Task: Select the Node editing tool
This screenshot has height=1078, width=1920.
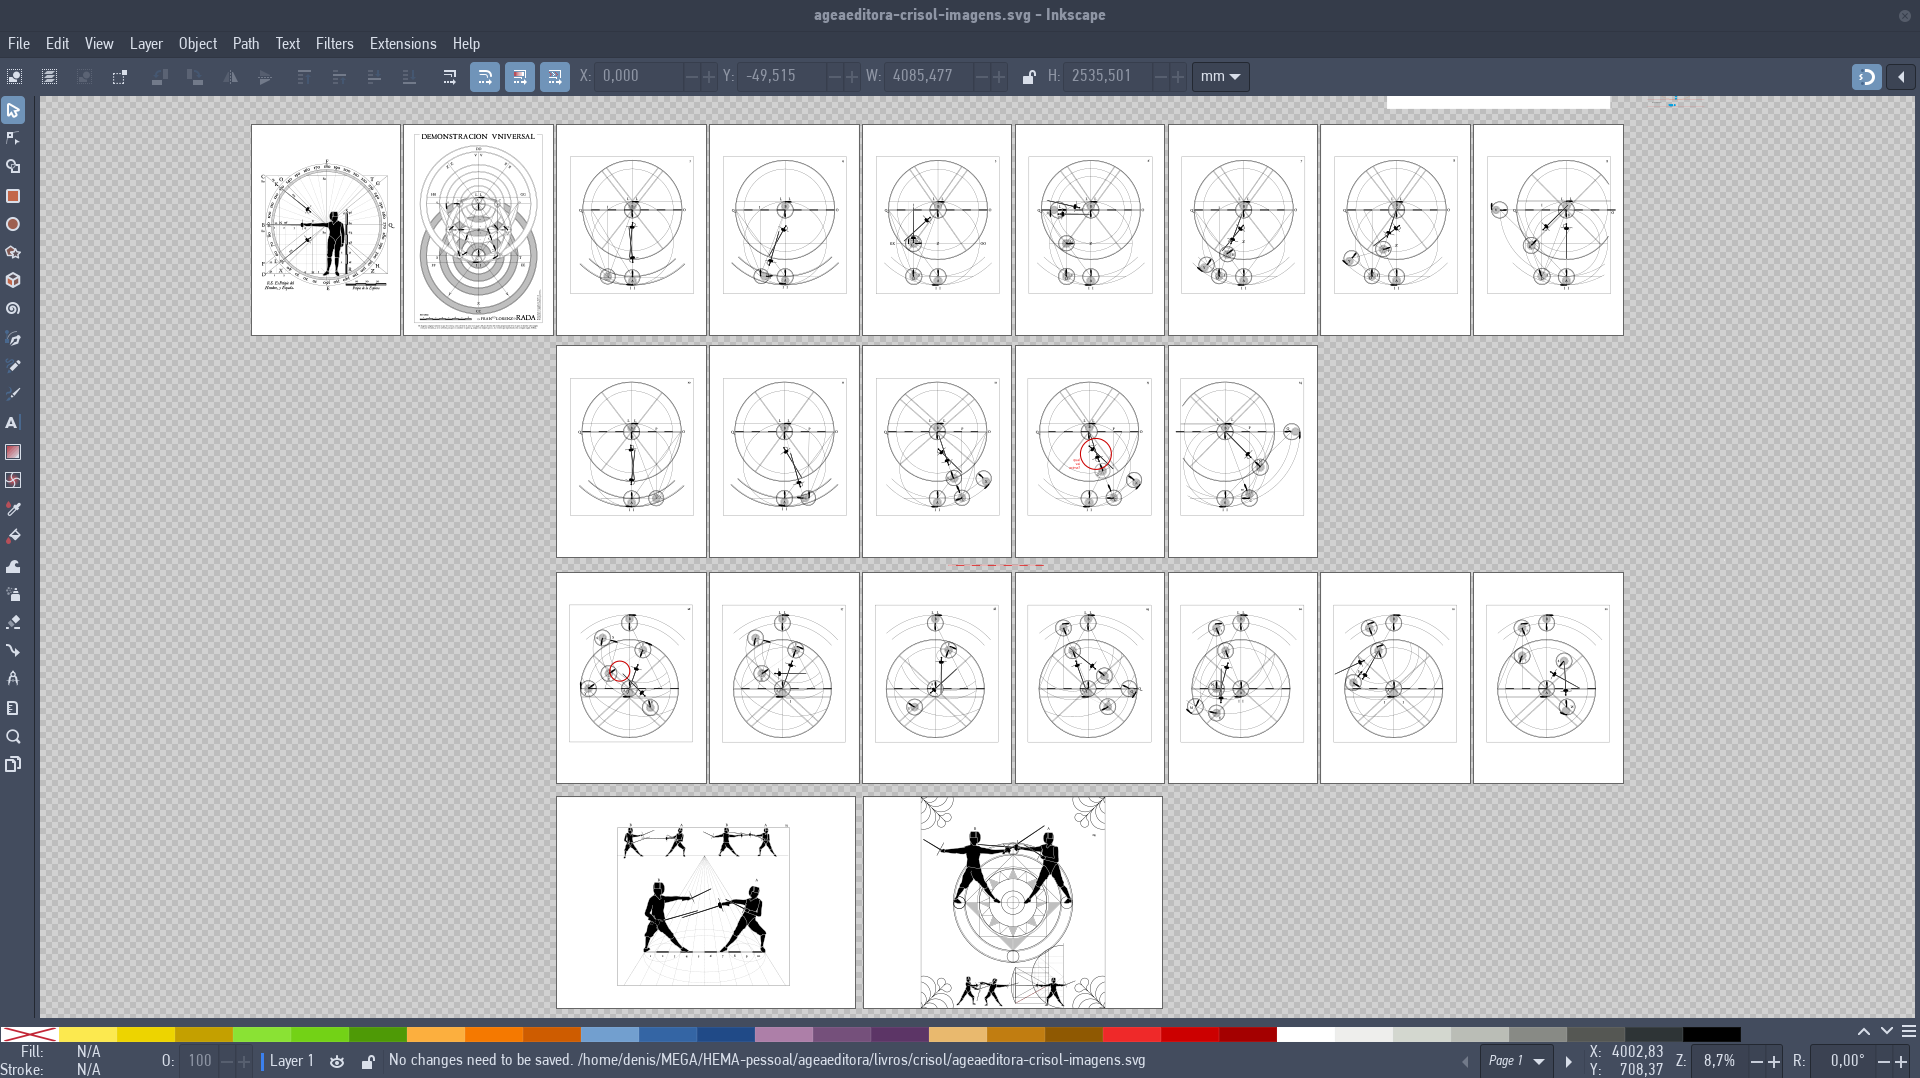Action: pyautogui.click(x=13, y=138)
